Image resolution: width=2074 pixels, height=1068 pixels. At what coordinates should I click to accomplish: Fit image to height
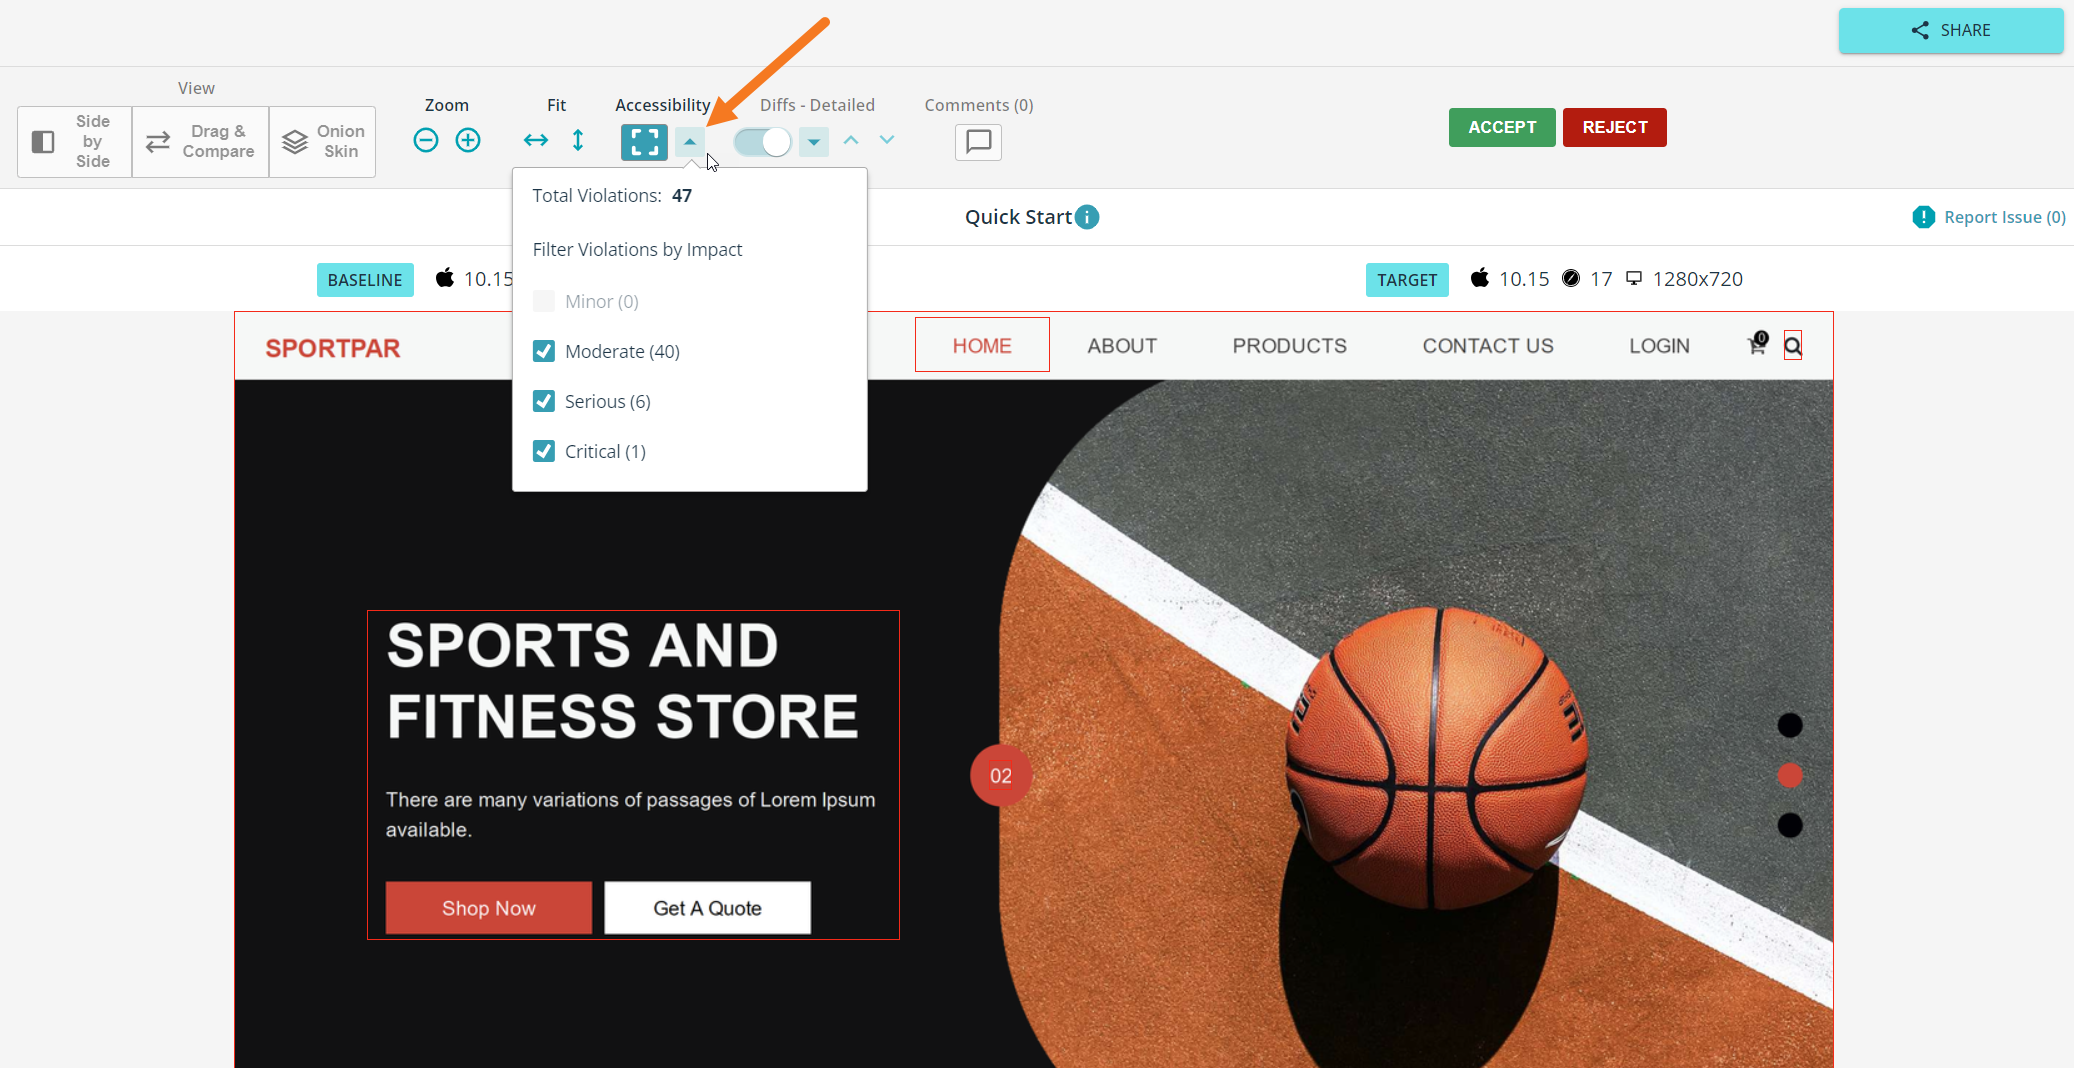point(578,140)
